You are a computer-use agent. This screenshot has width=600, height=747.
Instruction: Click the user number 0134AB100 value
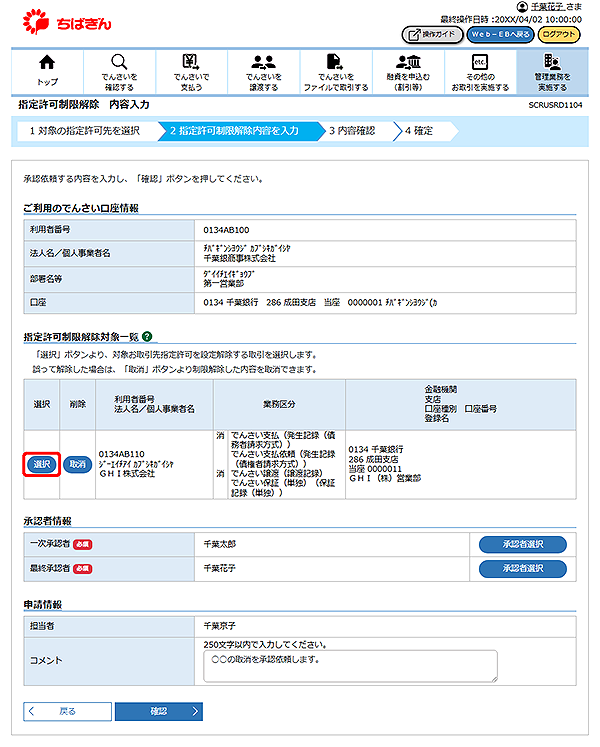[x=226, y=230]
